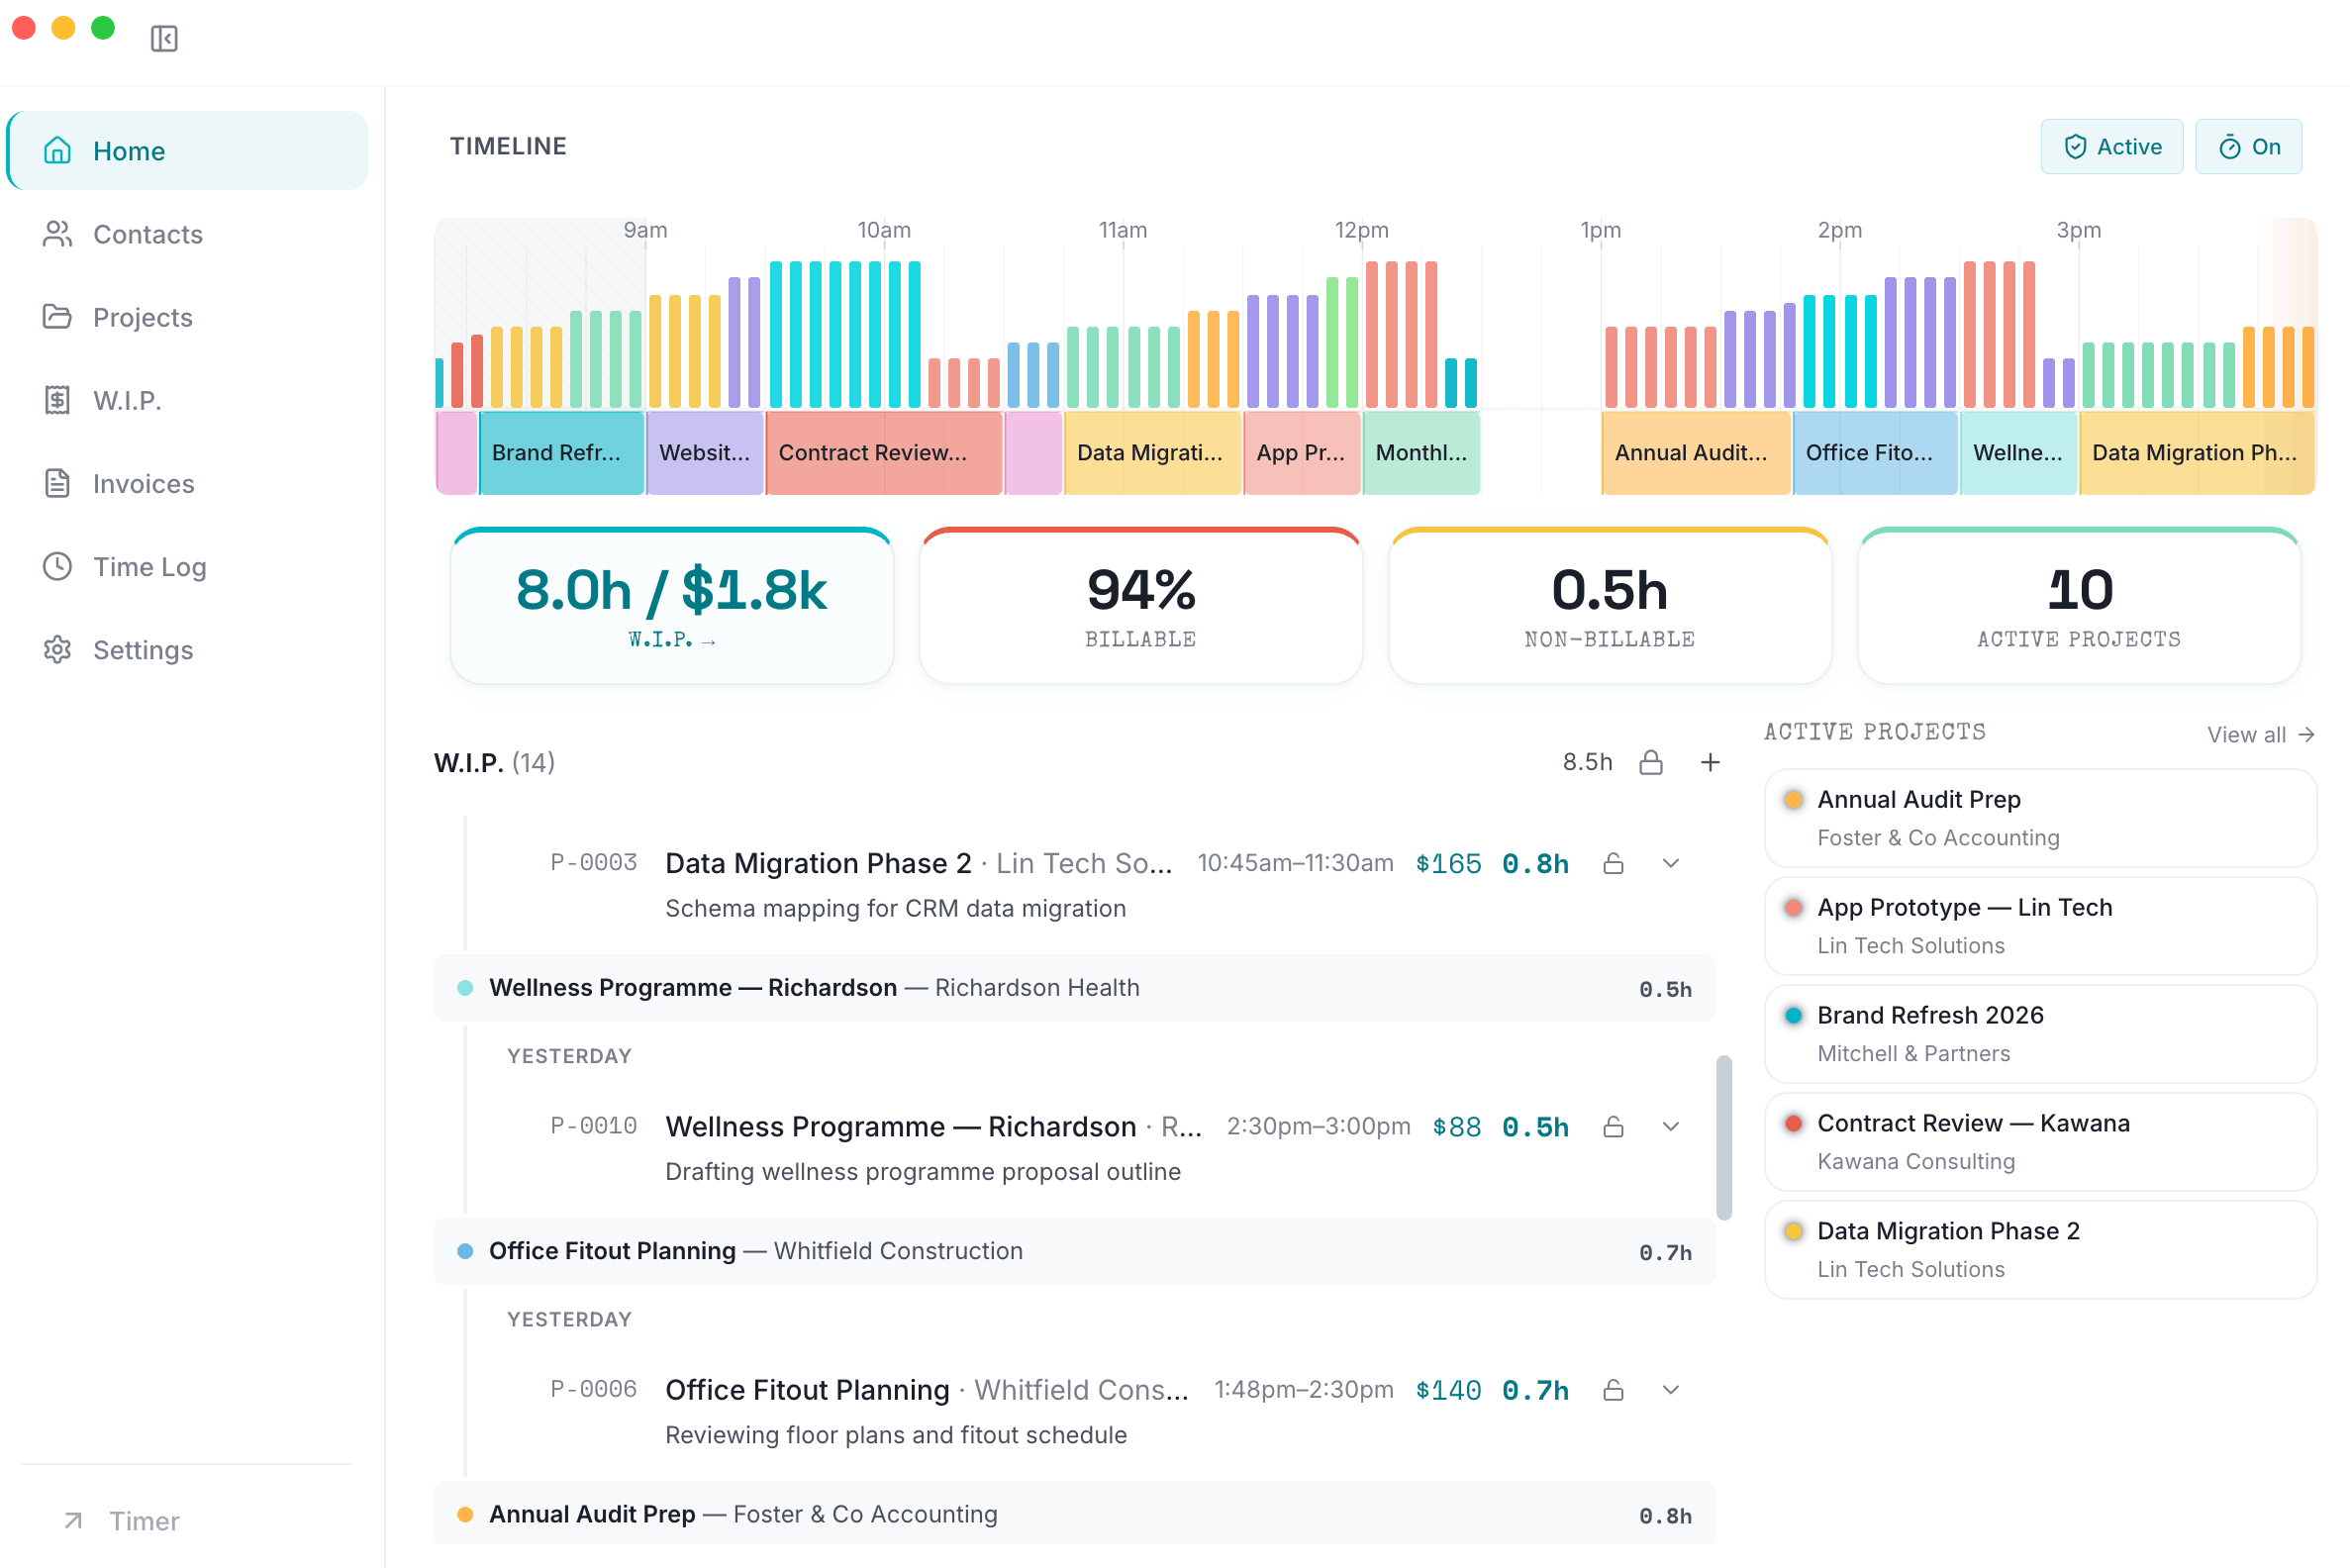Select Monthl... timeline block
Image resolution: width=2350 pixels, height=1568 pixels.
click(1421, 453)
